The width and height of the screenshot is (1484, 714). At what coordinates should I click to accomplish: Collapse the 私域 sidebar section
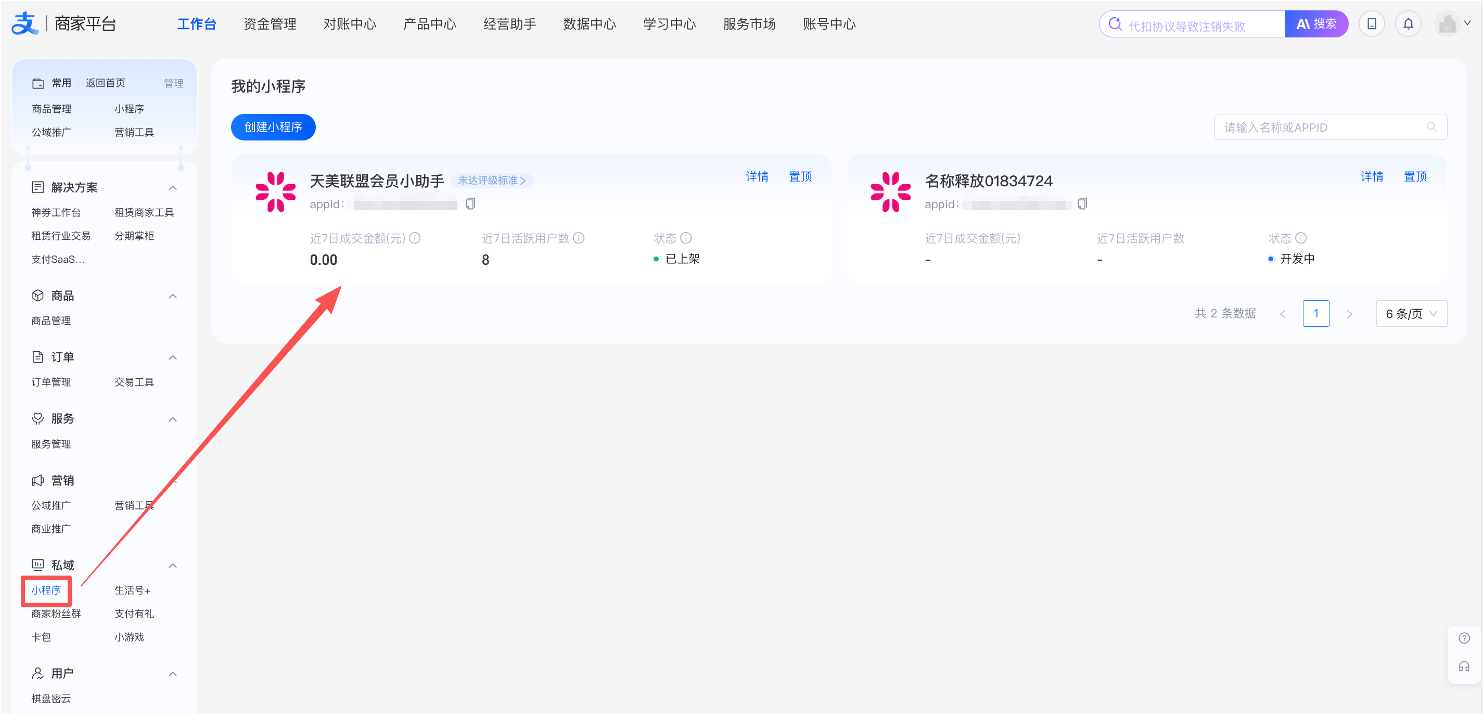[172, 565]
